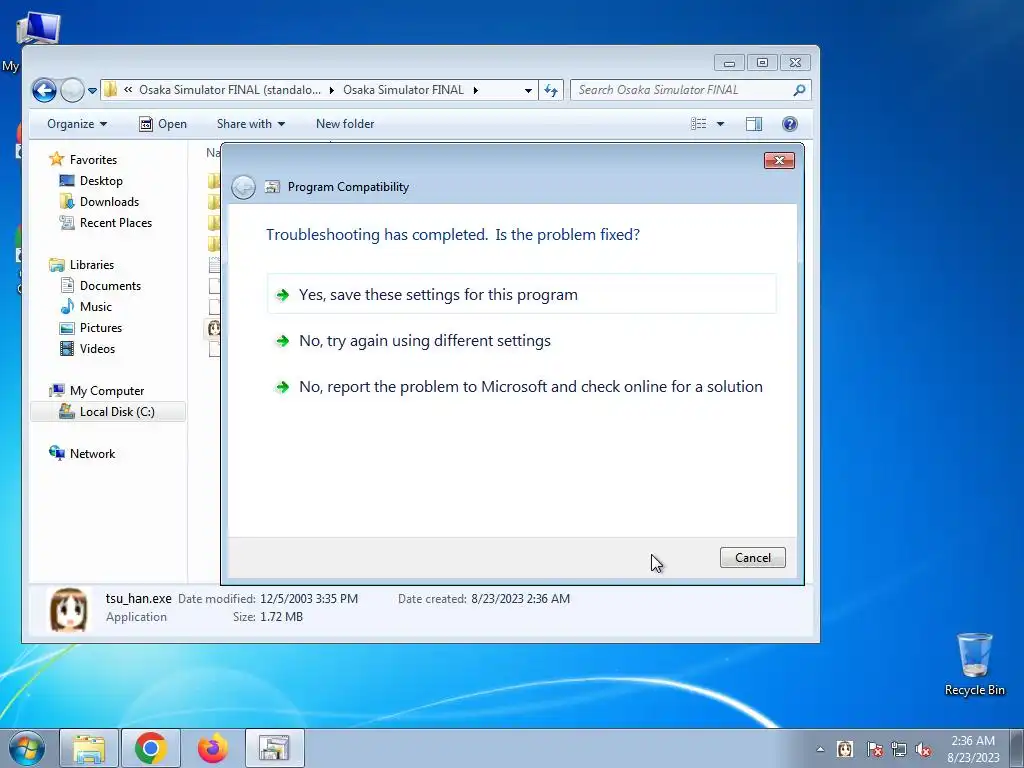Viewport: 1024px width, 768px height.
Task: Click Show desktop button on taskbar
Action: (1016, 748)
